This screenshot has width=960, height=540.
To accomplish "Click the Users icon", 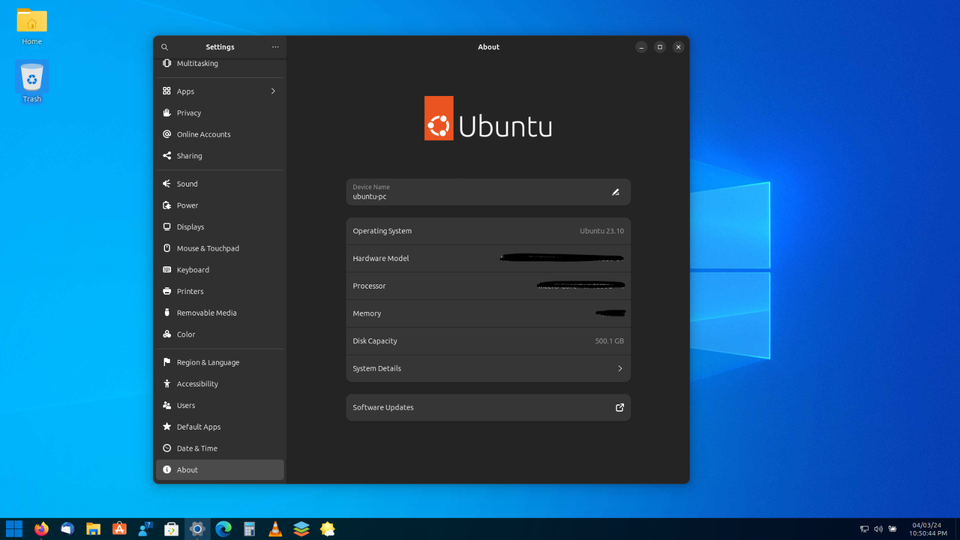I will pyautogui.click(x=167, y=405).
